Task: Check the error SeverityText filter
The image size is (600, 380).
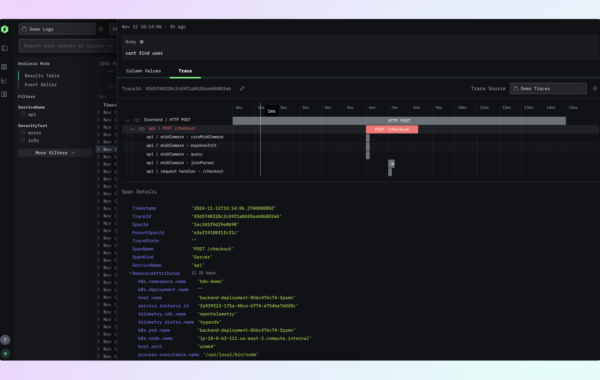Action: click(x=23, y=132)
